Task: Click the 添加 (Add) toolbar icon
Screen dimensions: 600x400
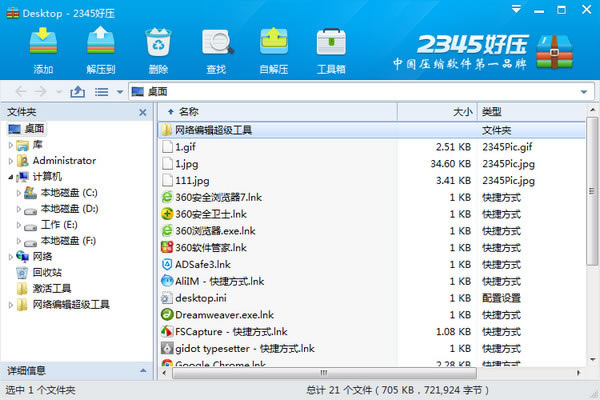Action: 43,47
